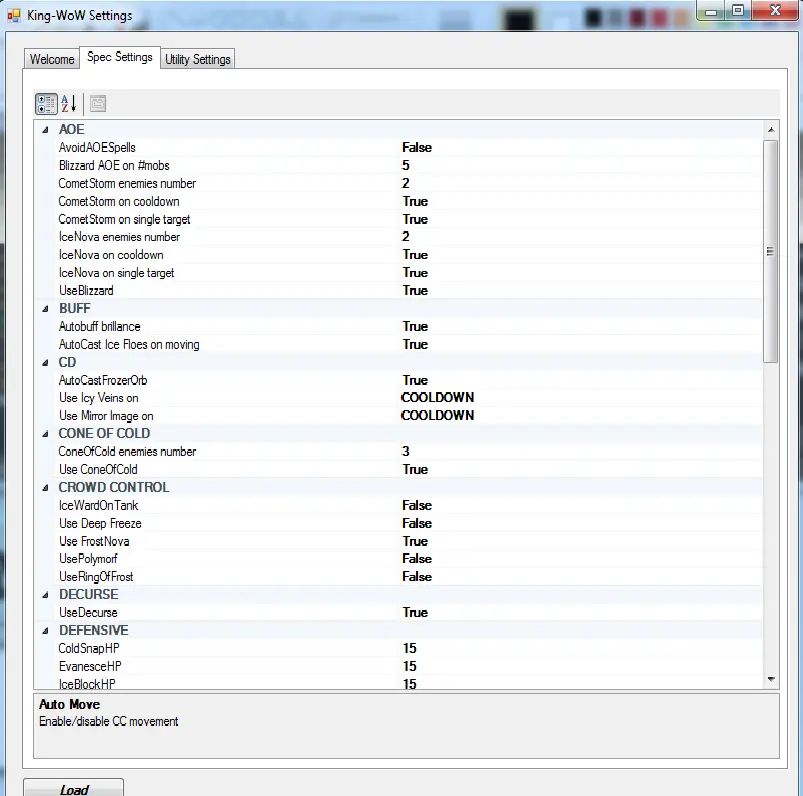The image size is (803, 796).
Task: Edit the ColdSnapHP value
Action: click(580, 648)
